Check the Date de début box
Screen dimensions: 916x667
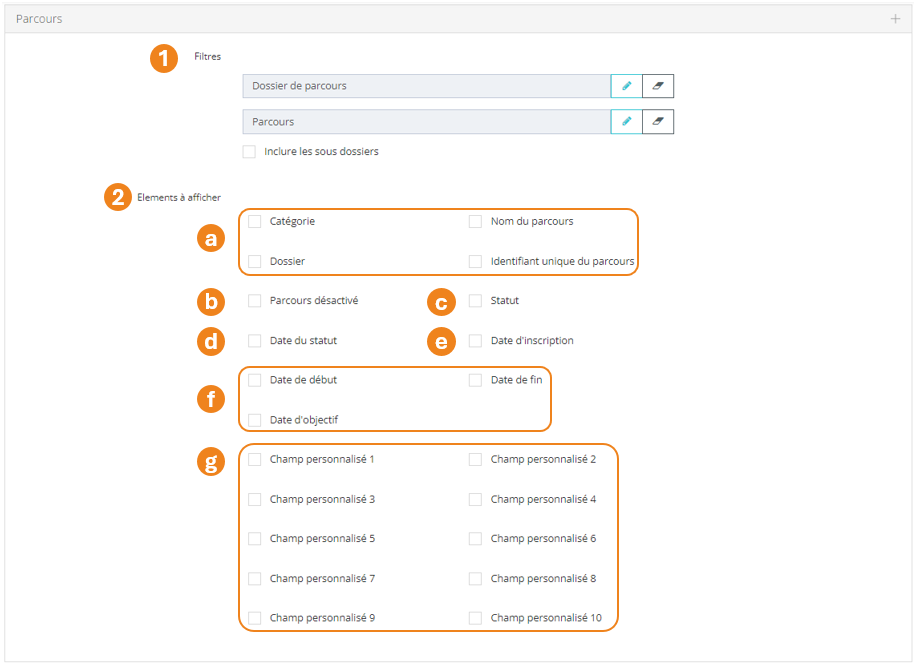(255, 380)
